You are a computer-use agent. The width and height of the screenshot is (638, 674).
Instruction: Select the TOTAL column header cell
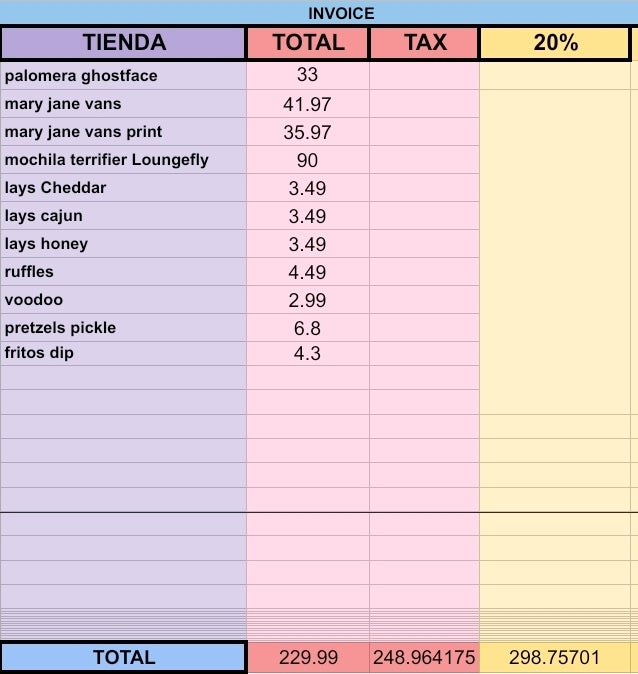308,43
